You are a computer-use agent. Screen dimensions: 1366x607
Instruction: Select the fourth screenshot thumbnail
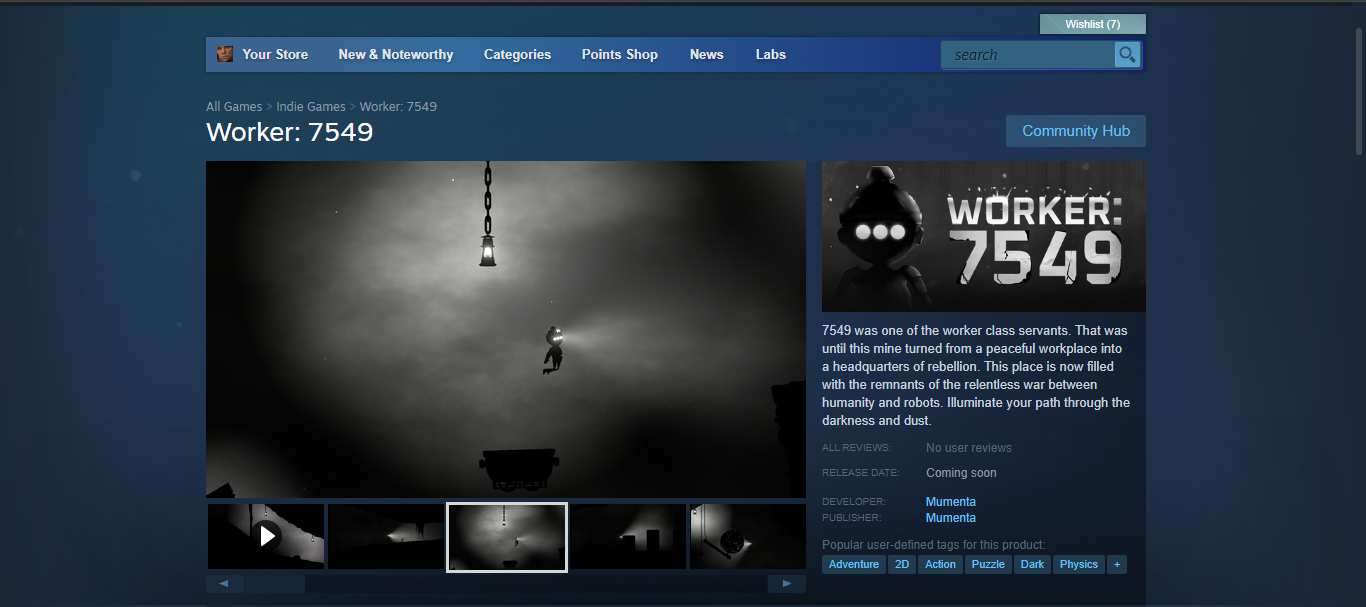628,537
